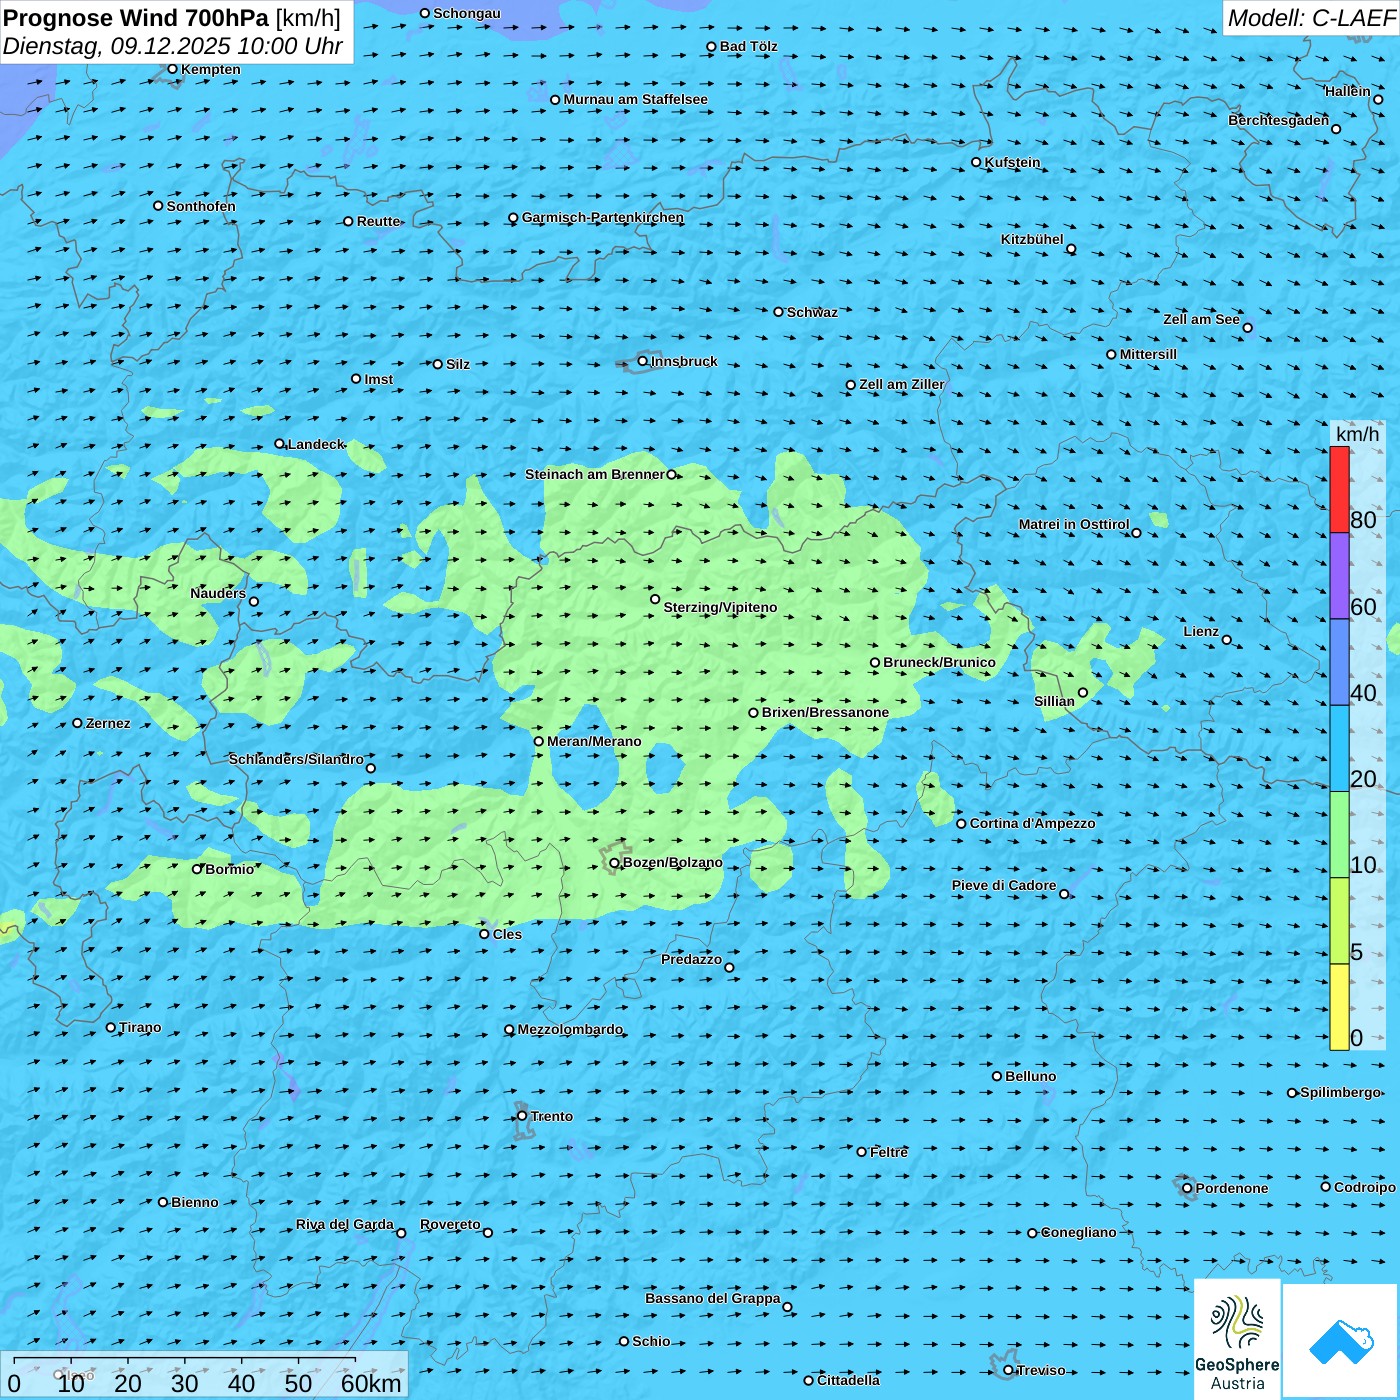Select the Kufstein location marker
This screenshot has width=1400, height=1400.
point(977,162)
